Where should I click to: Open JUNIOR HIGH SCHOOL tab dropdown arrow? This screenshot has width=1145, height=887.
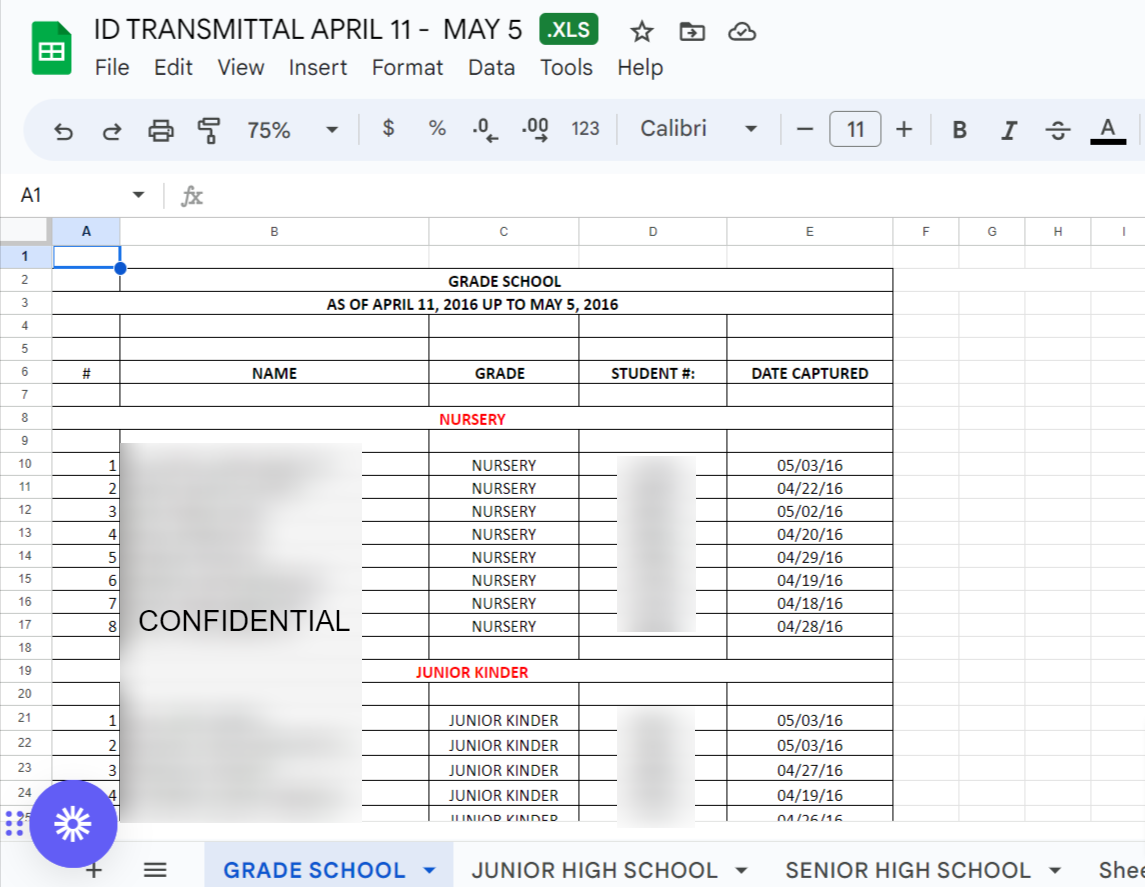coord(740,870)
